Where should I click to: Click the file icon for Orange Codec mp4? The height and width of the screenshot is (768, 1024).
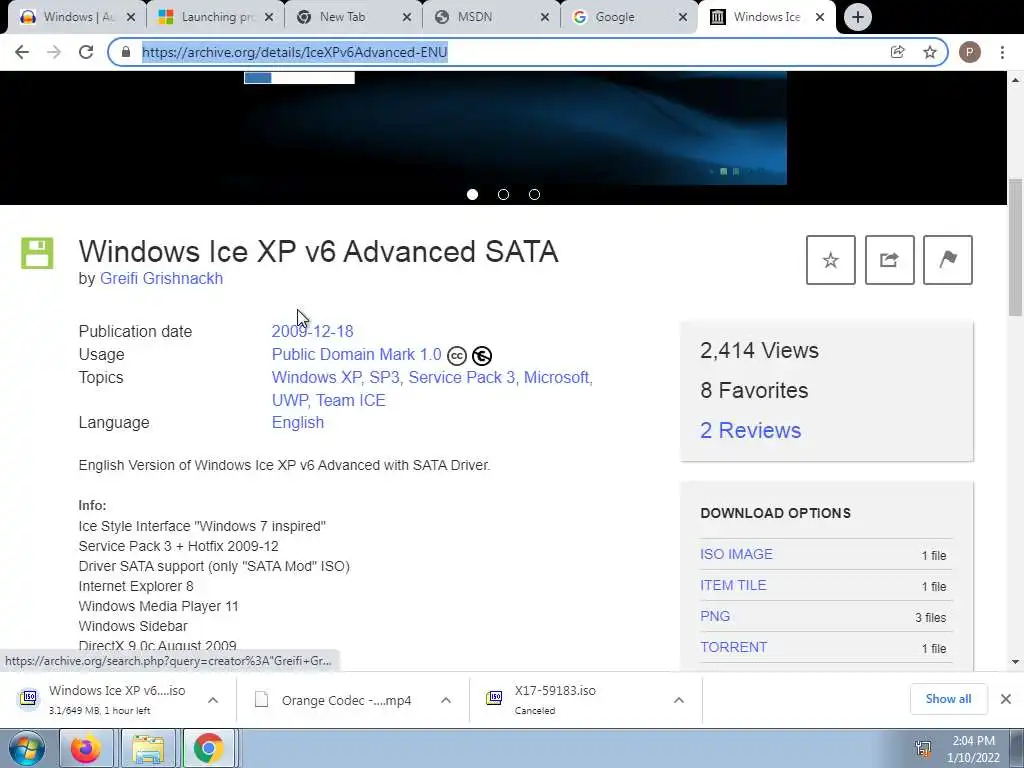(x=261, y=700)
